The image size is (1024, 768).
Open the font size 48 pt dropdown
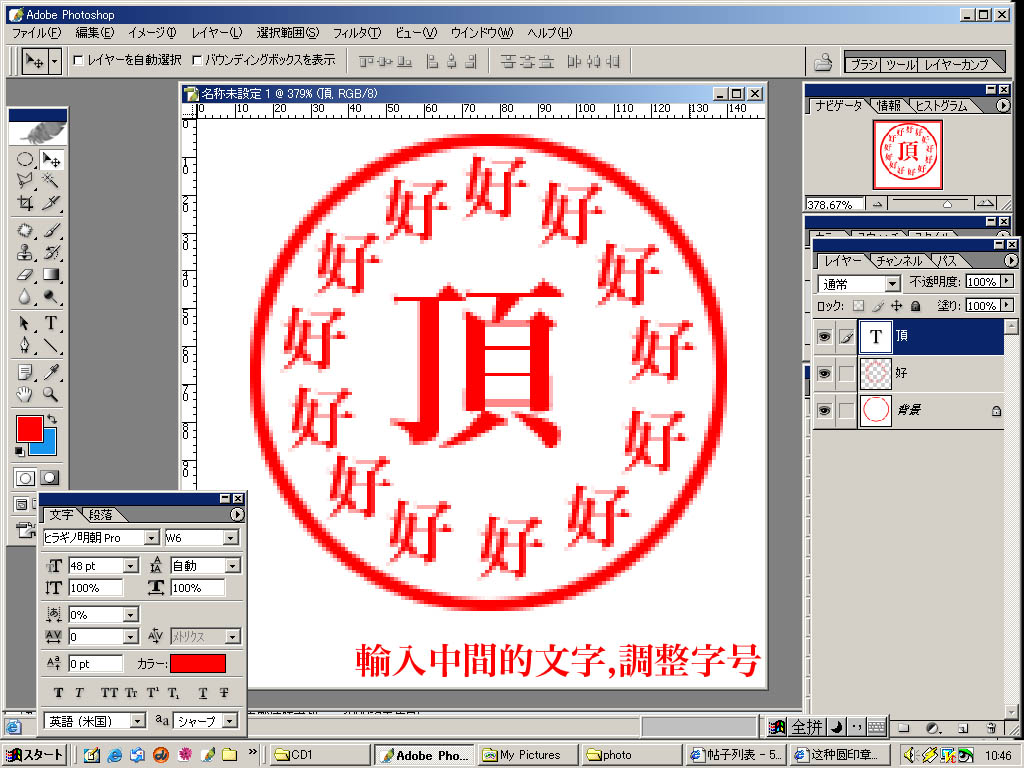click(x=131, y=566)
